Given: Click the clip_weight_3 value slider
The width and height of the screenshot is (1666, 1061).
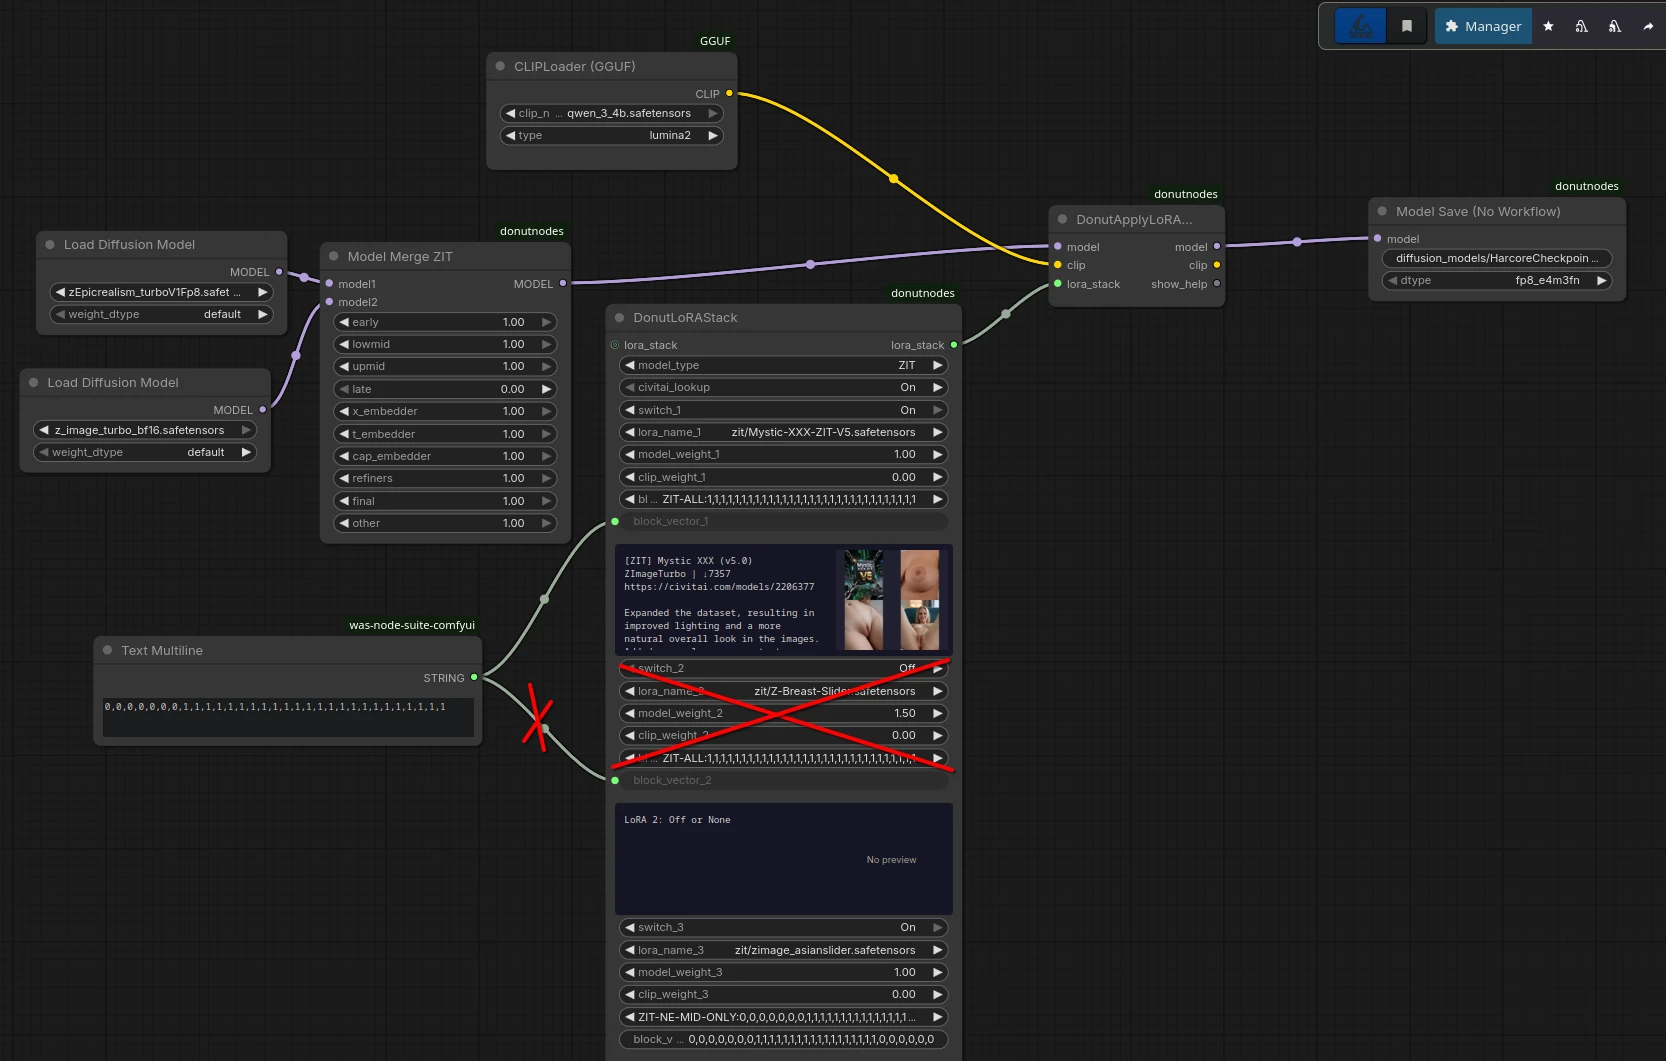Looking at the screenshot, I should pos(783,994).
